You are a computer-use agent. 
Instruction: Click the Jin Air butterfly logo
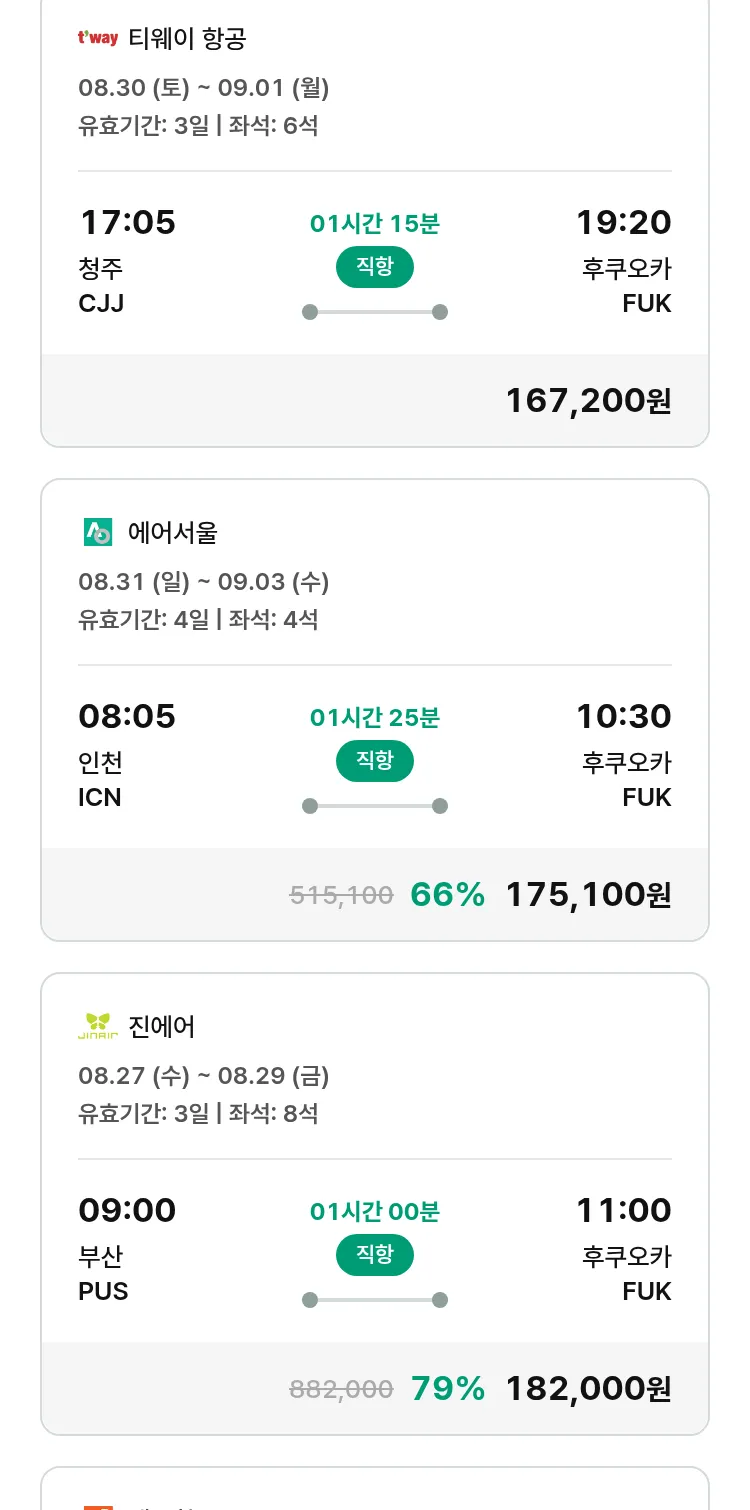tap(98, 1026)
